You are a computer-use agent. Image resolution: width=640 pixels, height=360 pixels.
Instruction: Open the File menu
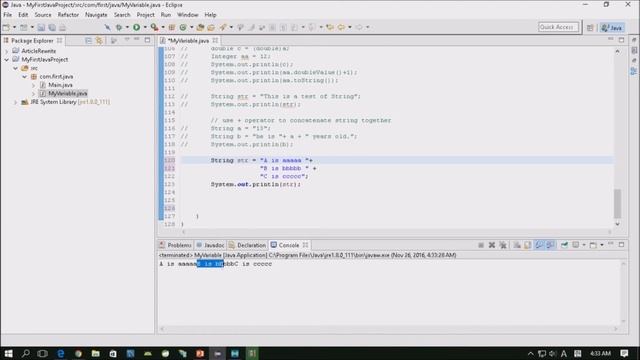tap(7, 15)
